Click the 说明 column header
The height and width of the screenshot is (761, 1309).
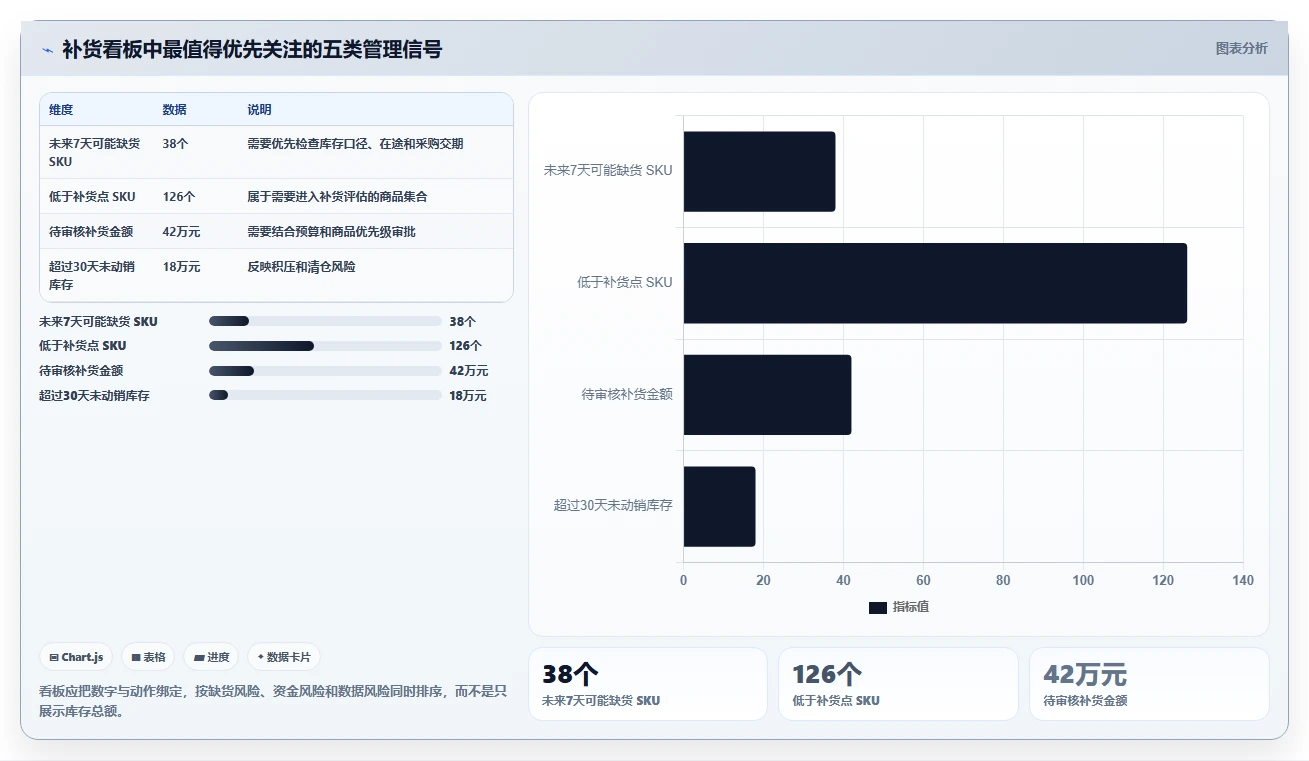pos(260,110)
